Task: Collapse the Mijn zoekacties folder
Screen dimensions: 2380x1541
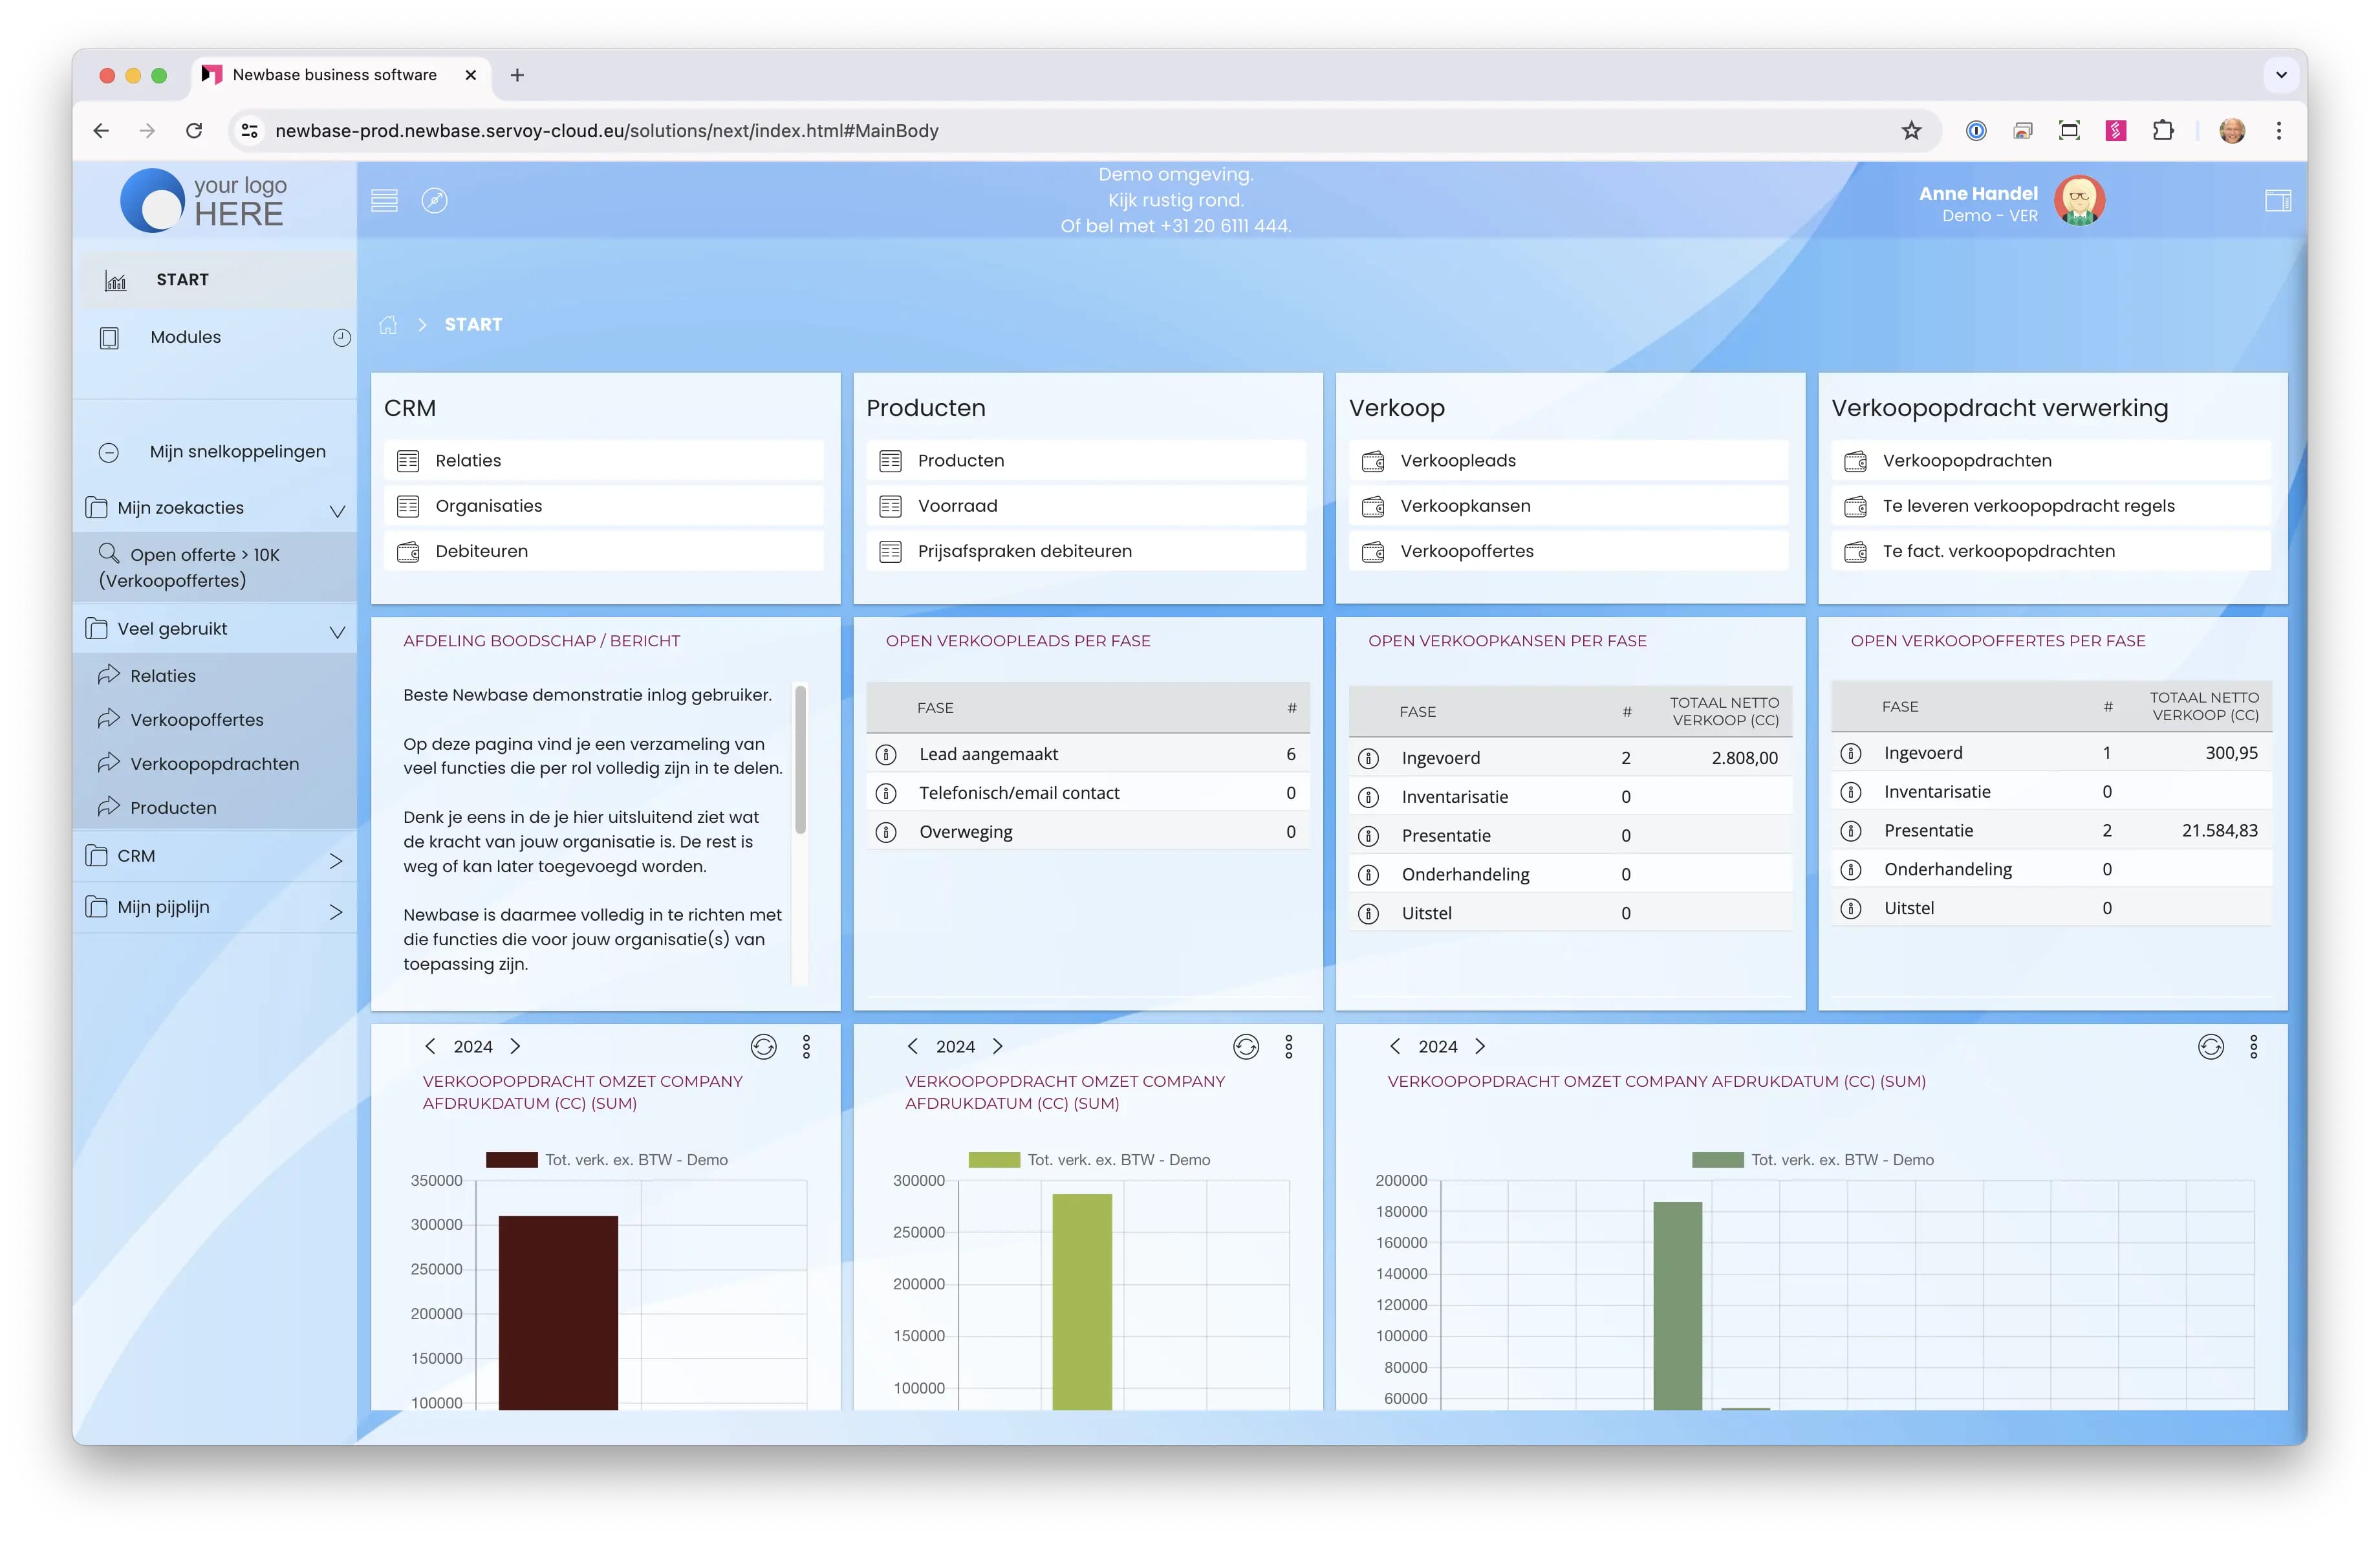Action: pyautogui.click(x=337, y=510)
